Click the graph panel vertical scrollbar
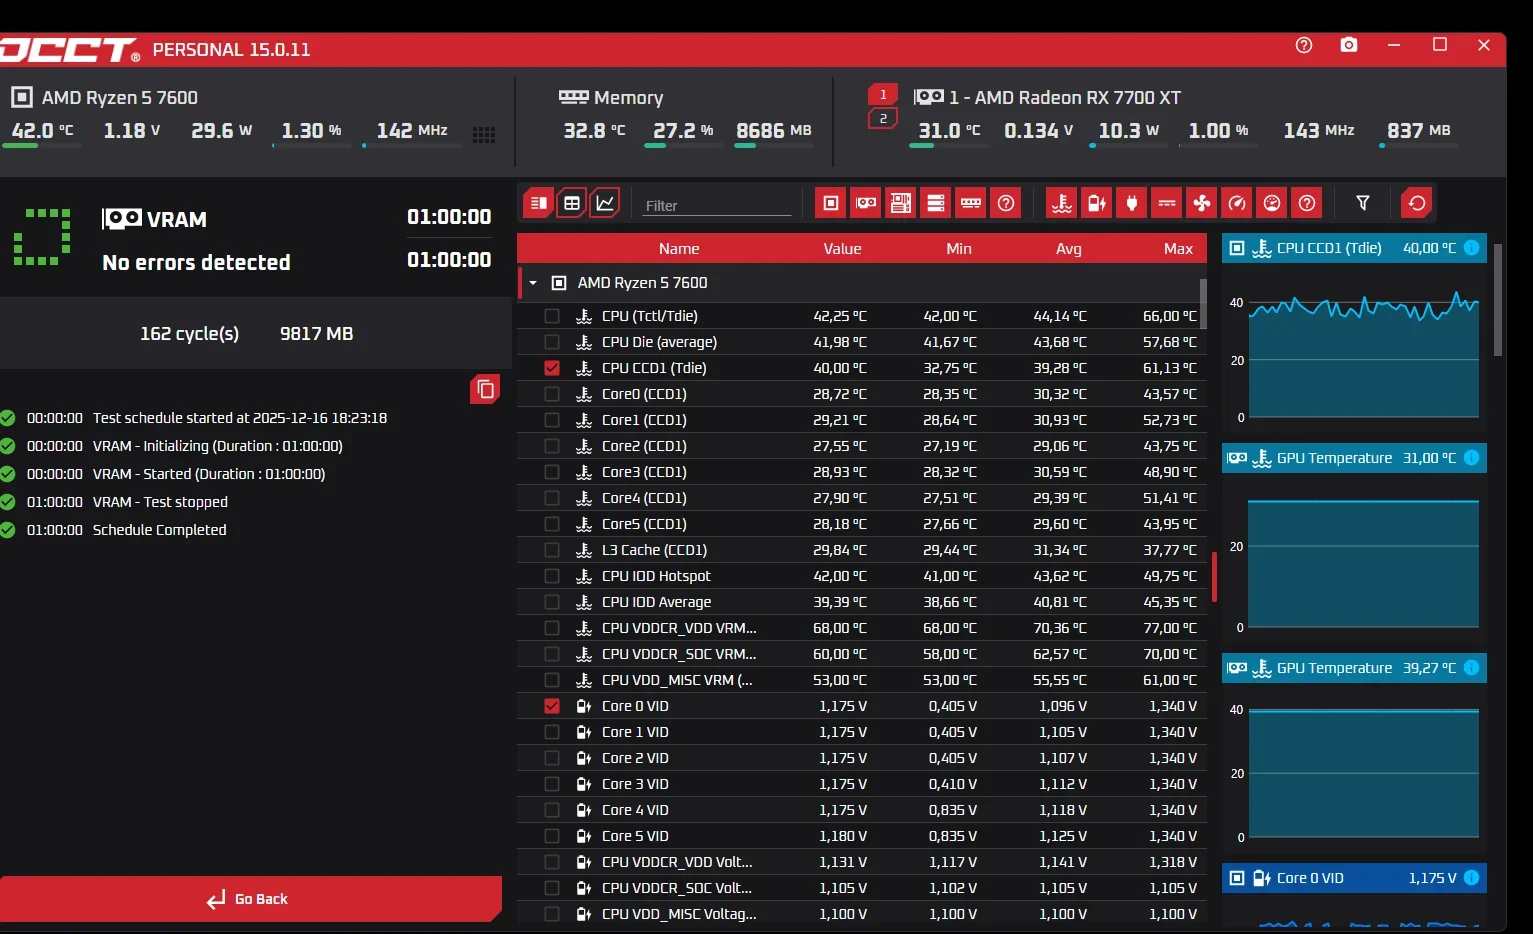This screenshot has height=934, width=1533. coord(1497,299)
